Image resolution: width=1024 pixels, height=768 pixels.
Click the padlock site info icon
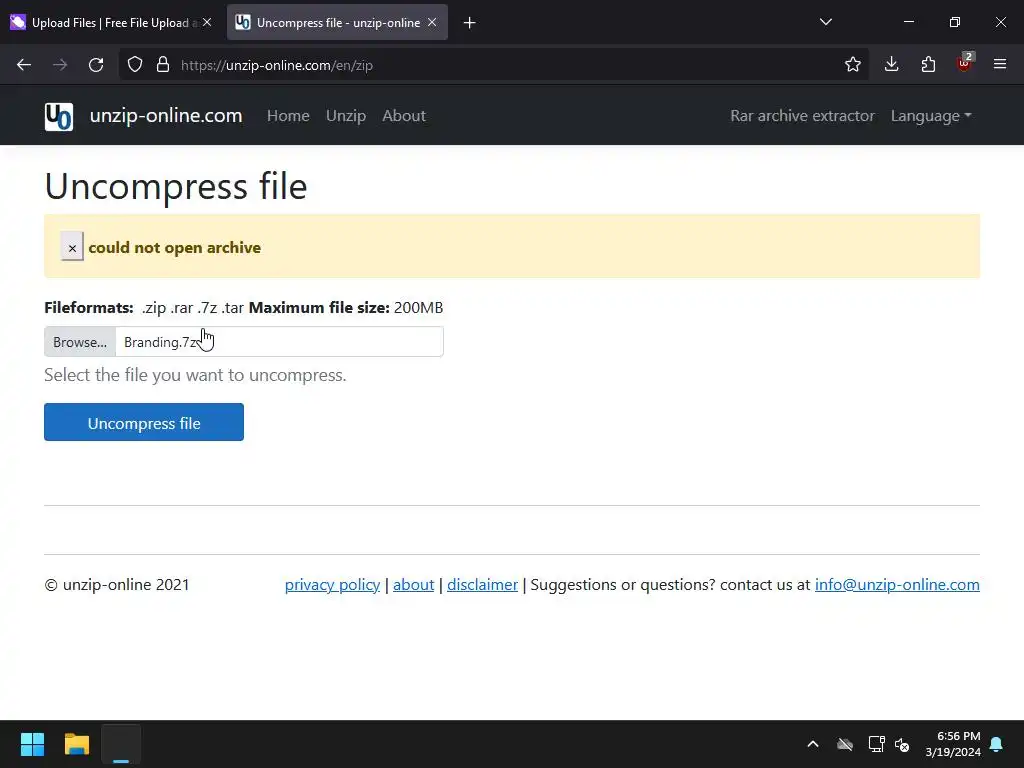[163, 65]
